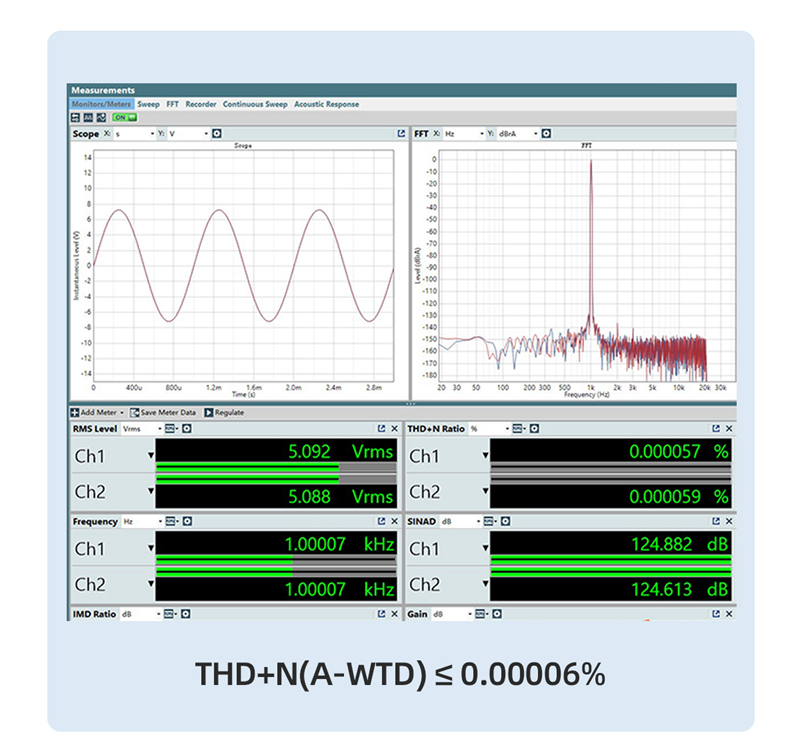The height and width of the screenshot is (733, 800).
Task: Click the Add Meter button
Action: point(97,412)
